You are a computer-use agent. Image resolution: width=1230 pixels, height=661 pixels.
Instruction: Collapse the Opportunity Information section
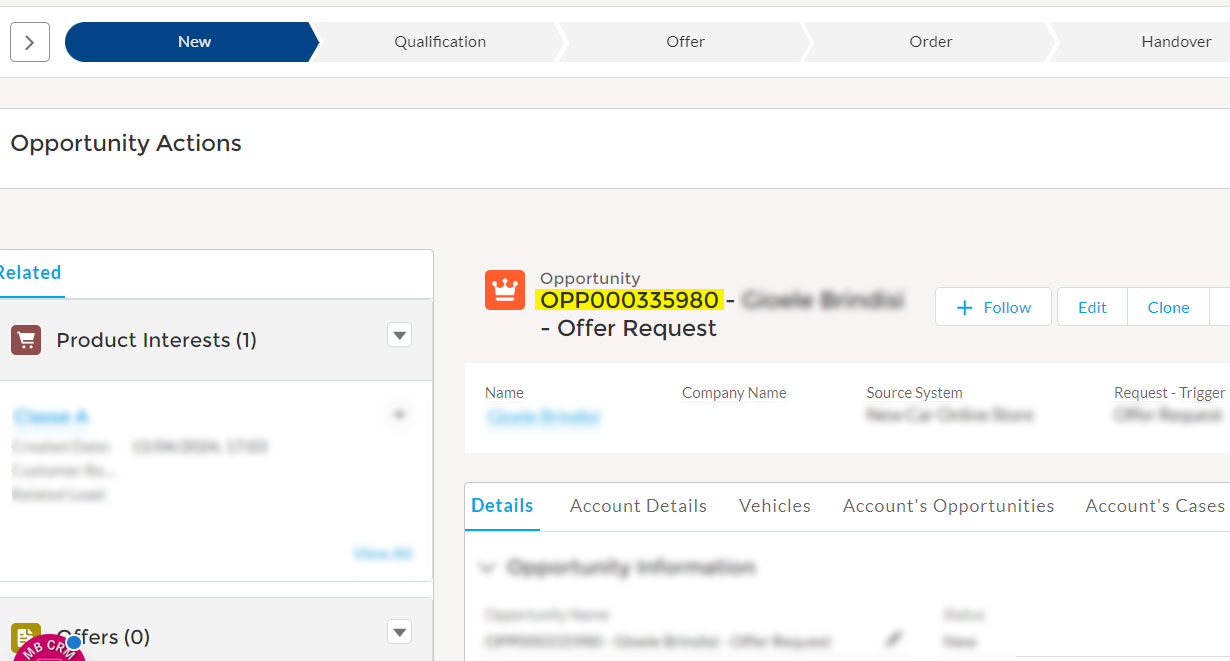click(x=488, y=568)
